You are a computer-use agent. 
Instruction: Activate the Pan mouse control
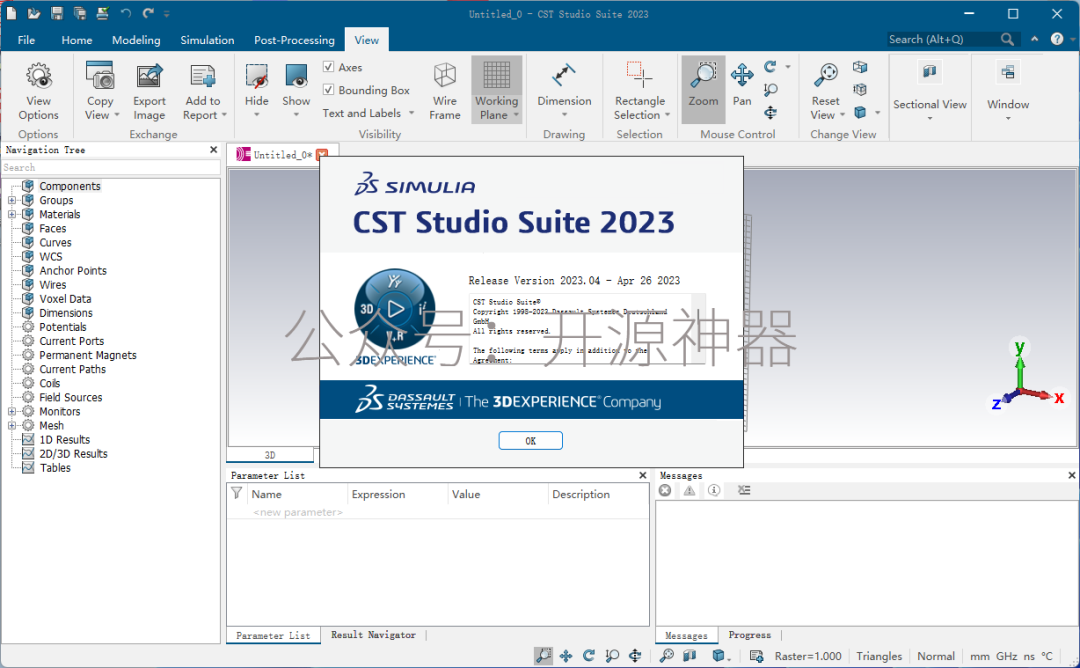(x=742, y=85)
